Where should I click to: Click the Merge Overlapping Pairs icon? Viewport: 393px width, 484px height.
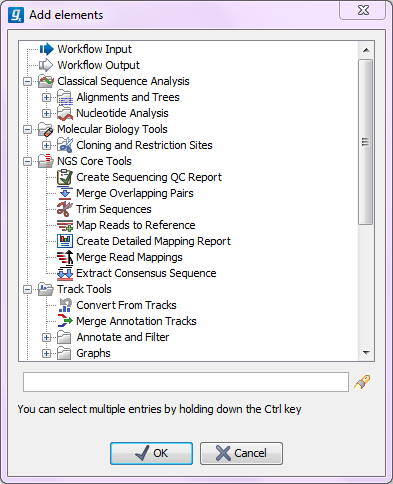tap(65, 193)
